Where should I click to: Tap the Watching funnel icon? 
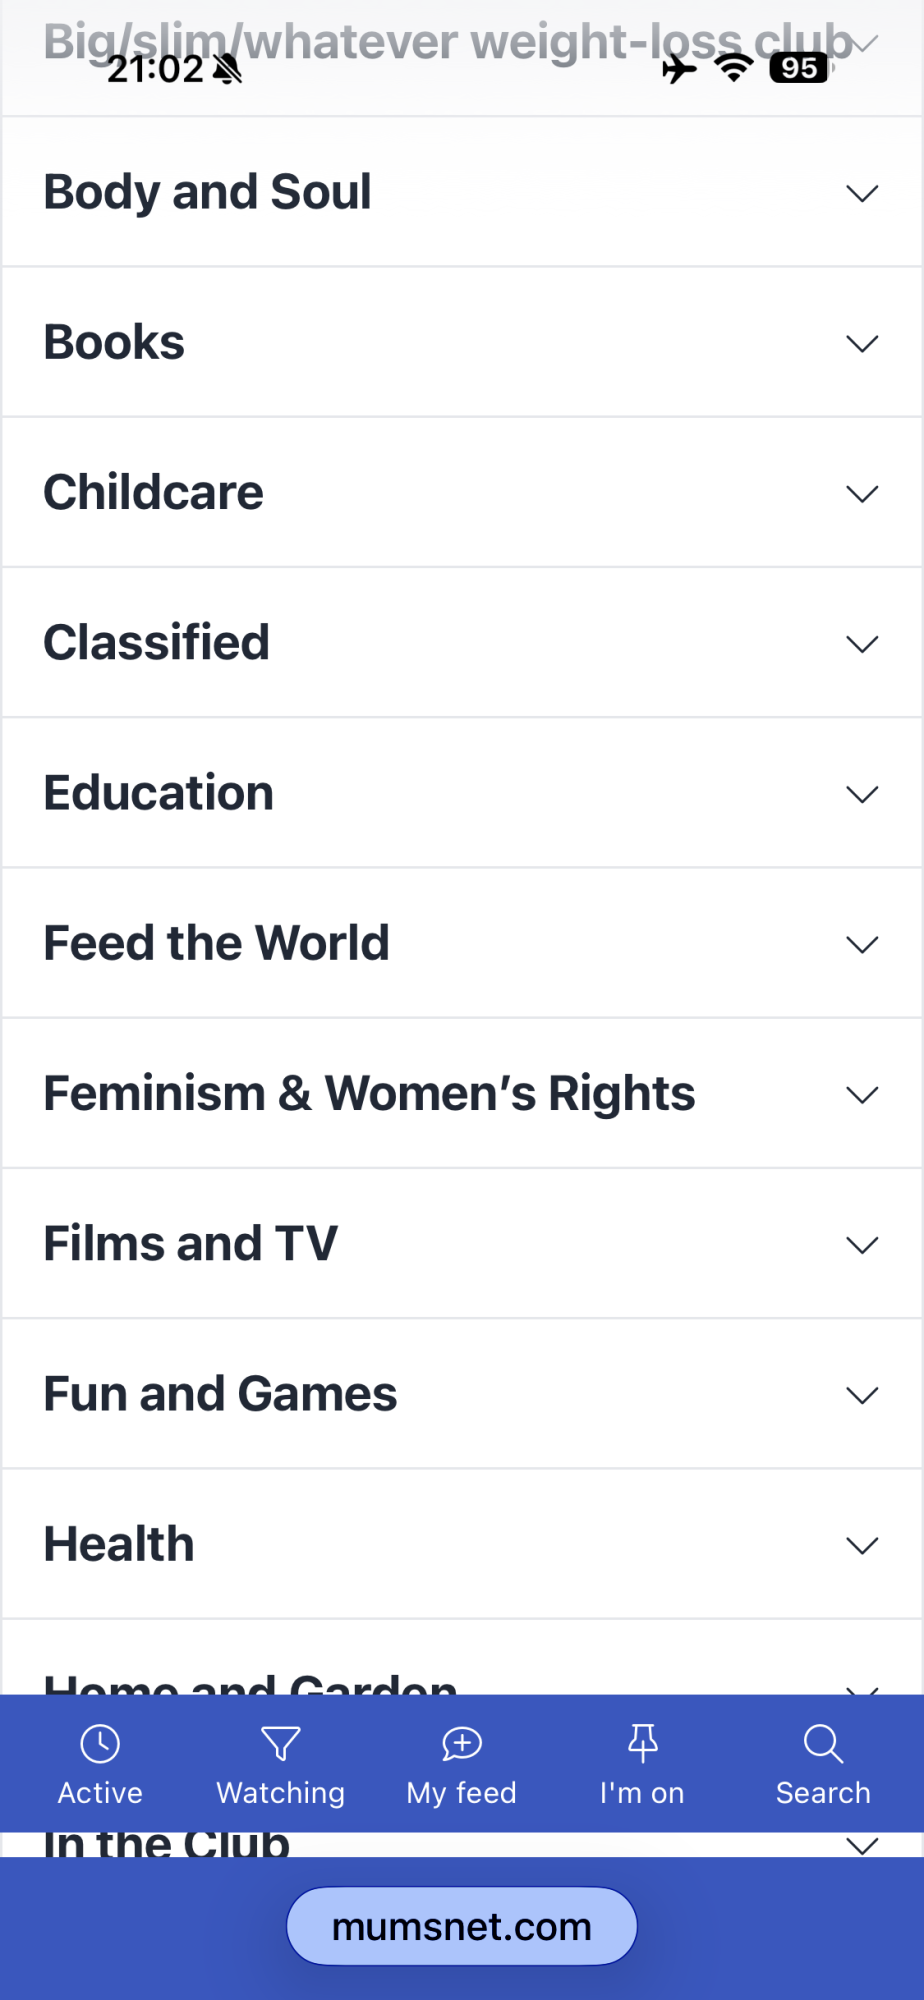(281, 1744)
